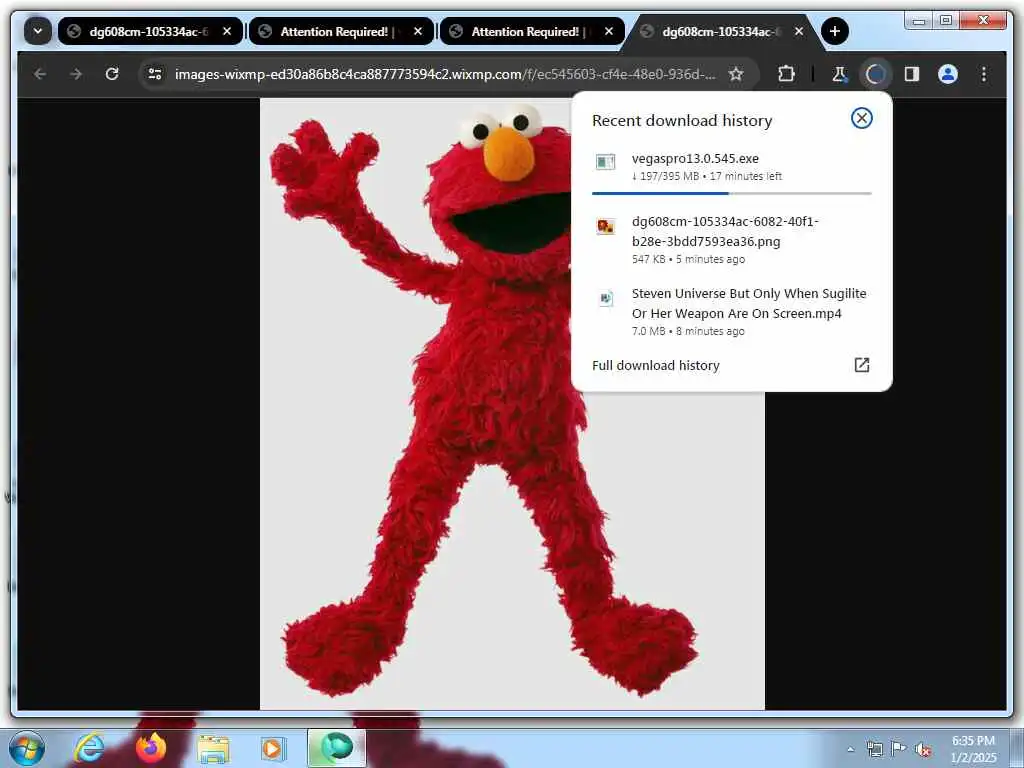Image resolution: width=1024 pixels, height=768 pixels.
Task: Open the Windows Start menu
Action: coord(27,748)
